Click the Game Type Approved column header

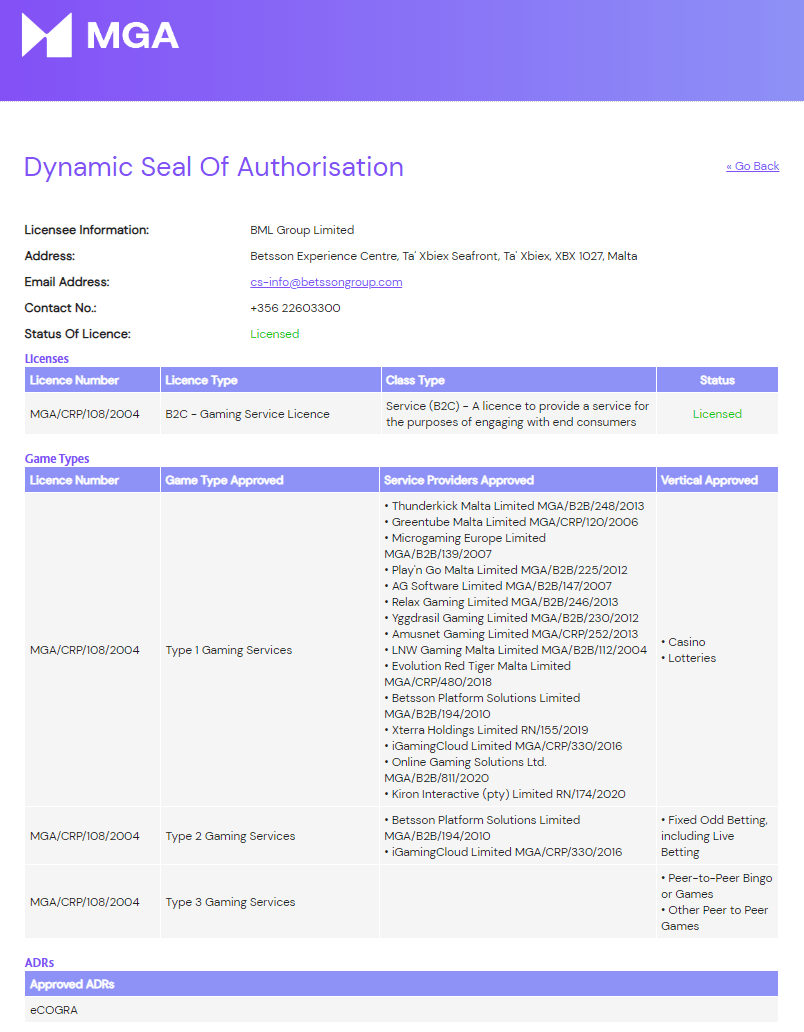tap(270, 480)
